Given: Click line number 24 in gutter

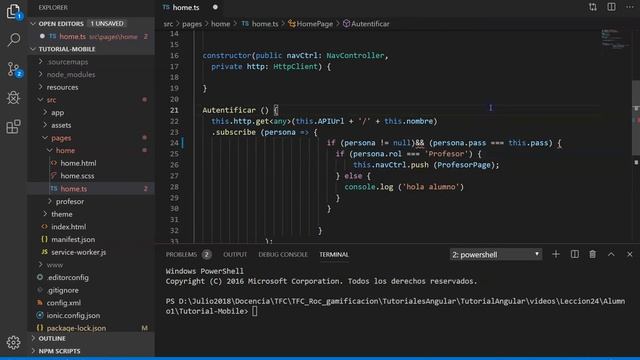Looking at the screenshot, I should (174, 143).
